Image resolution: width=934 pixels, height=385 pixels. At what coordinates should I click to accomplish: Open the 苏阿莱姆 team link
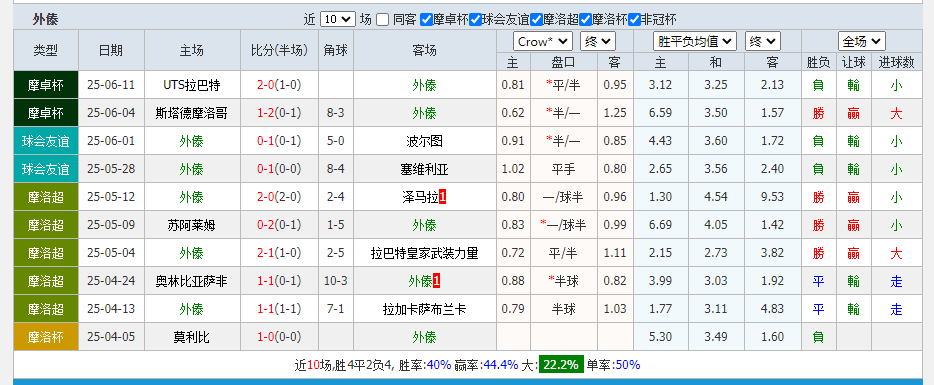192,225
